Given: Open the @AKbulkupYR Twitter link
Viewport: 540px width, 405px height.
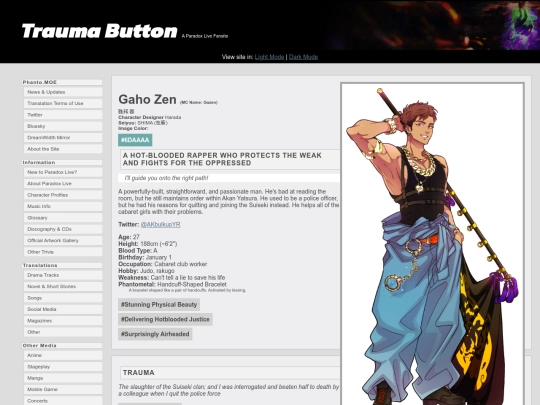Looking at the screenshot, I should click(x=160, y=225).
